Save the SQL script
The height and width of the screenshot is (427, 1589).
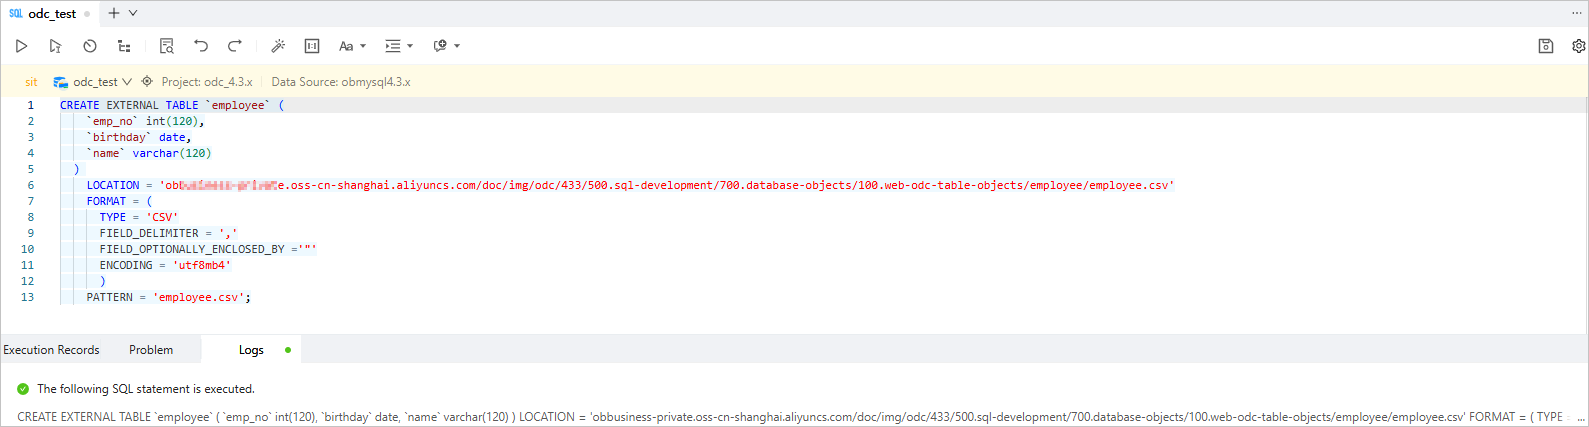1545,46
